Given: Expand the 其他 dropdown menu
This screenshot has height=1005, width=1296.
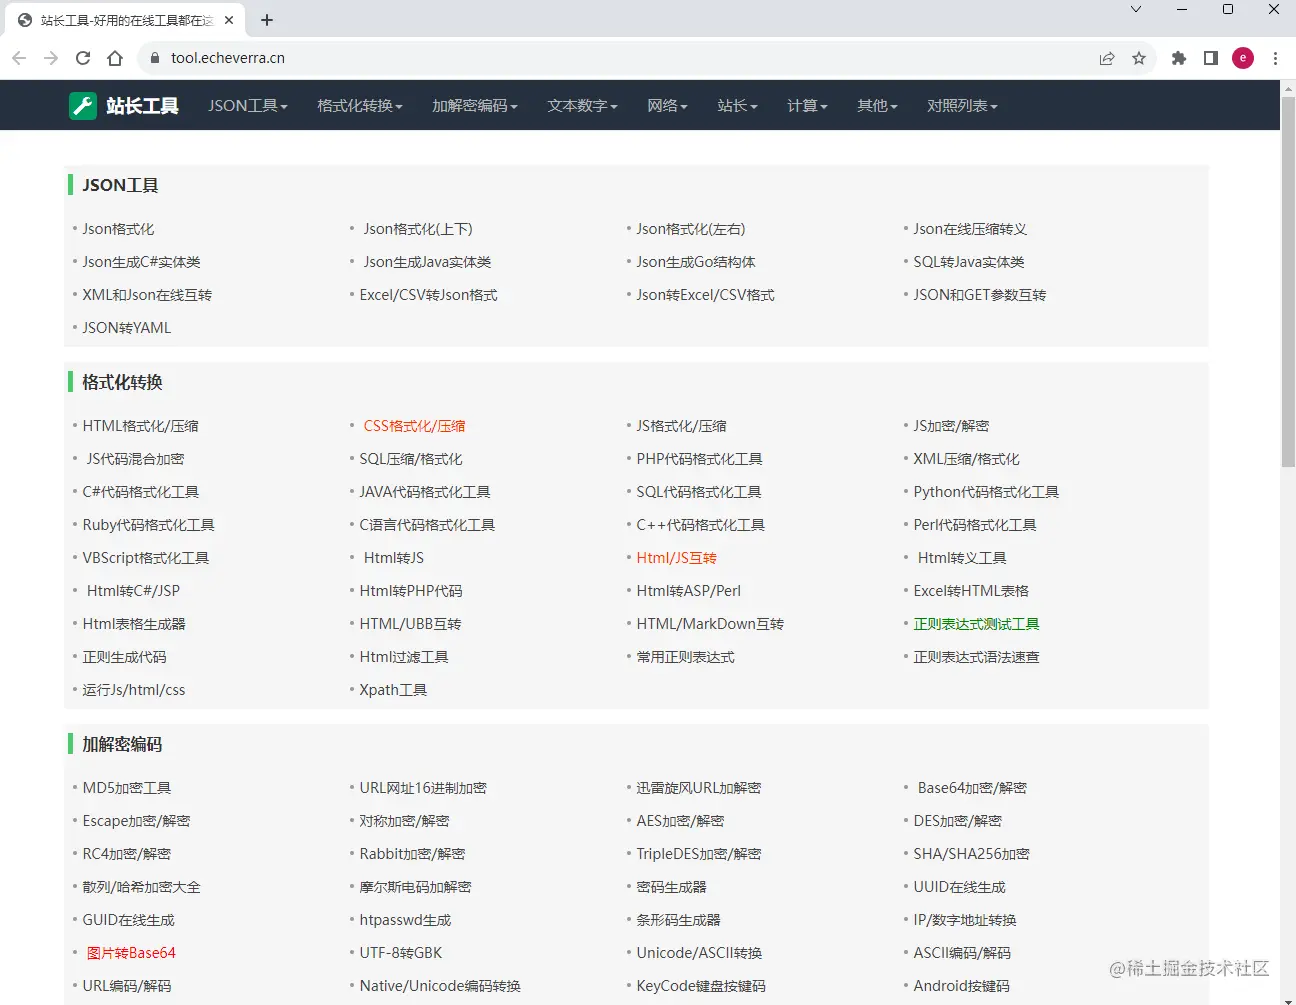Looking at the screenshot, I should click(877, 105).
